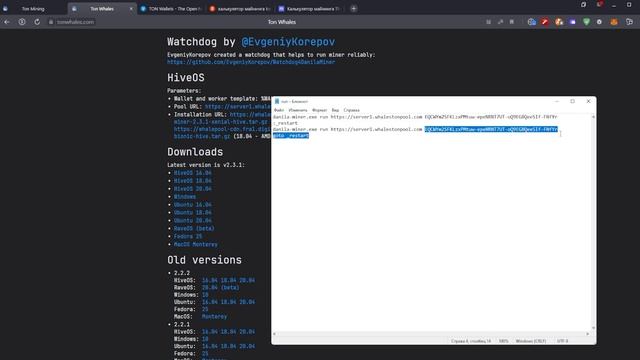The height and width of the screenshot is (360, 640).
Task: Minimize the Notepad window
Action: (x=557, y=101)
